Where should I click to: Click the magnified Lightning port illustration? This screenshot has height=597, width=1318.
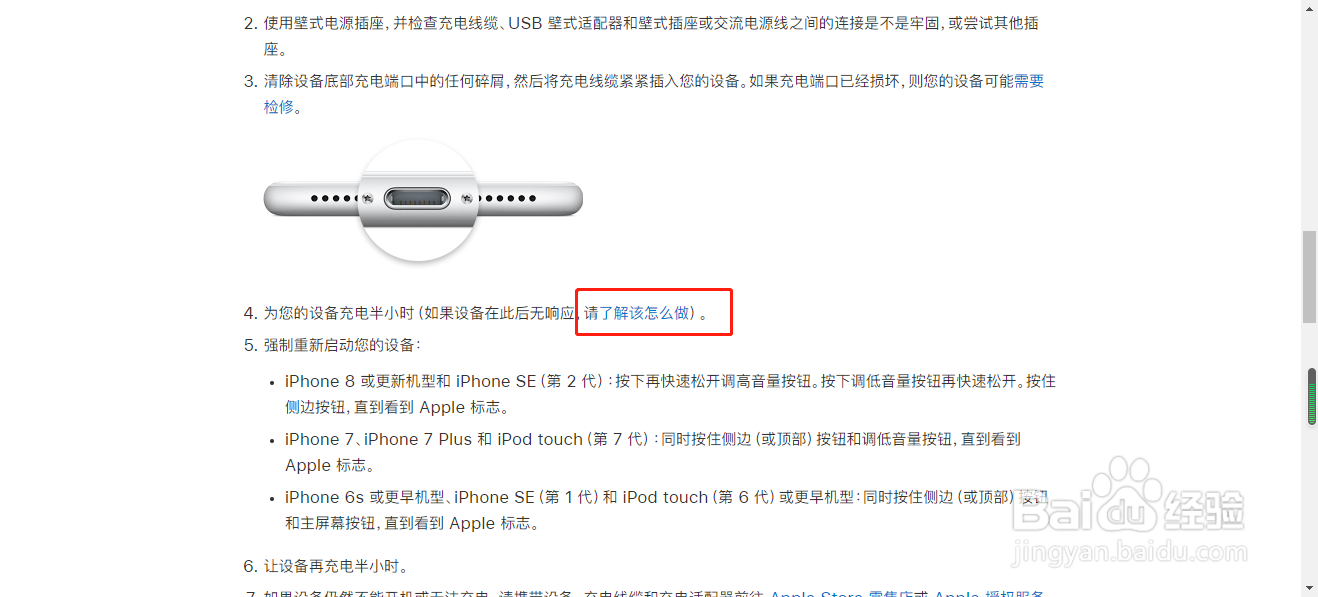click(x=419, y=200)
